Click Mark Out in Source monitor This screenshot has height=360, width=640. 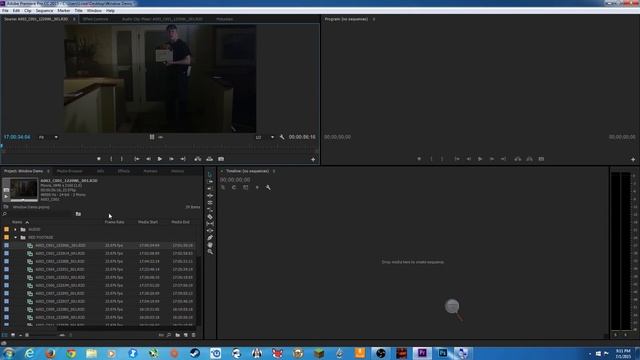(122, 159)
